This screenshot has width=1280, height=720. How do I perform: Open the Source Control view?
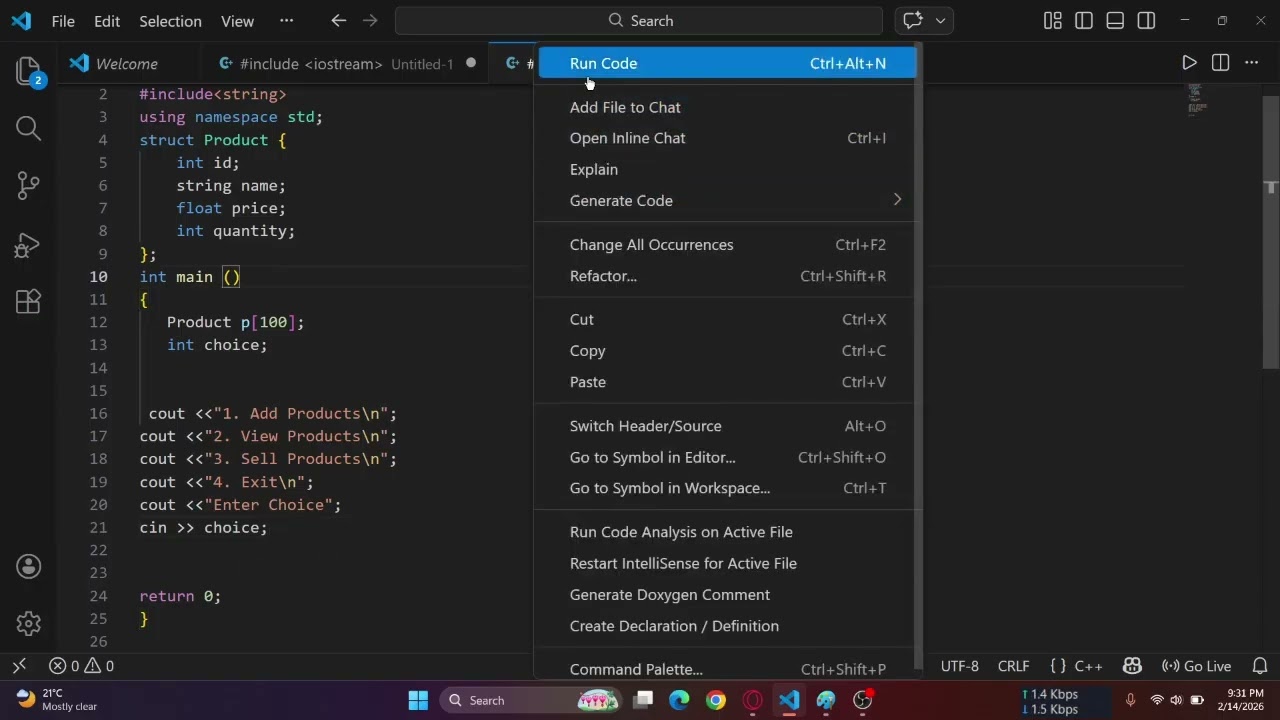[x=28, y=185]
